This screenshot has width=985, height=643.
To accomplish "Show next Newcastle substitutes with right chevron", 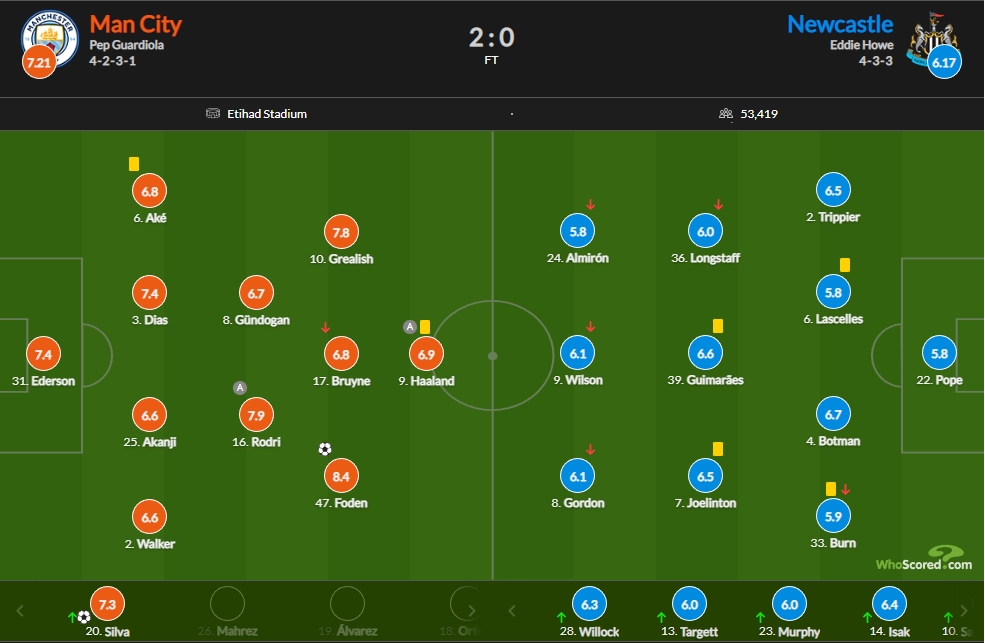I will pyautogui.click(x=964, y=610).
